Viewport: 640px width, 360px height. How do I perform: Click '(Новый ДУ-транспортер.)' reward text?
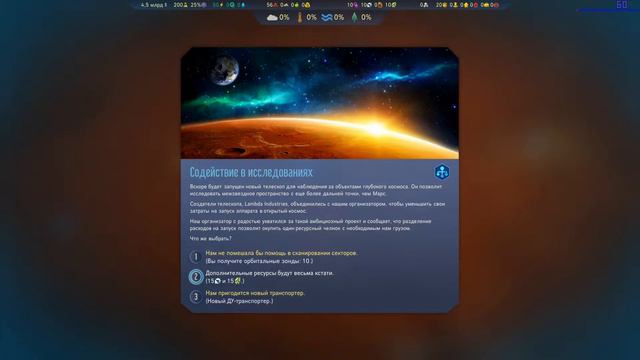[239, 301]
